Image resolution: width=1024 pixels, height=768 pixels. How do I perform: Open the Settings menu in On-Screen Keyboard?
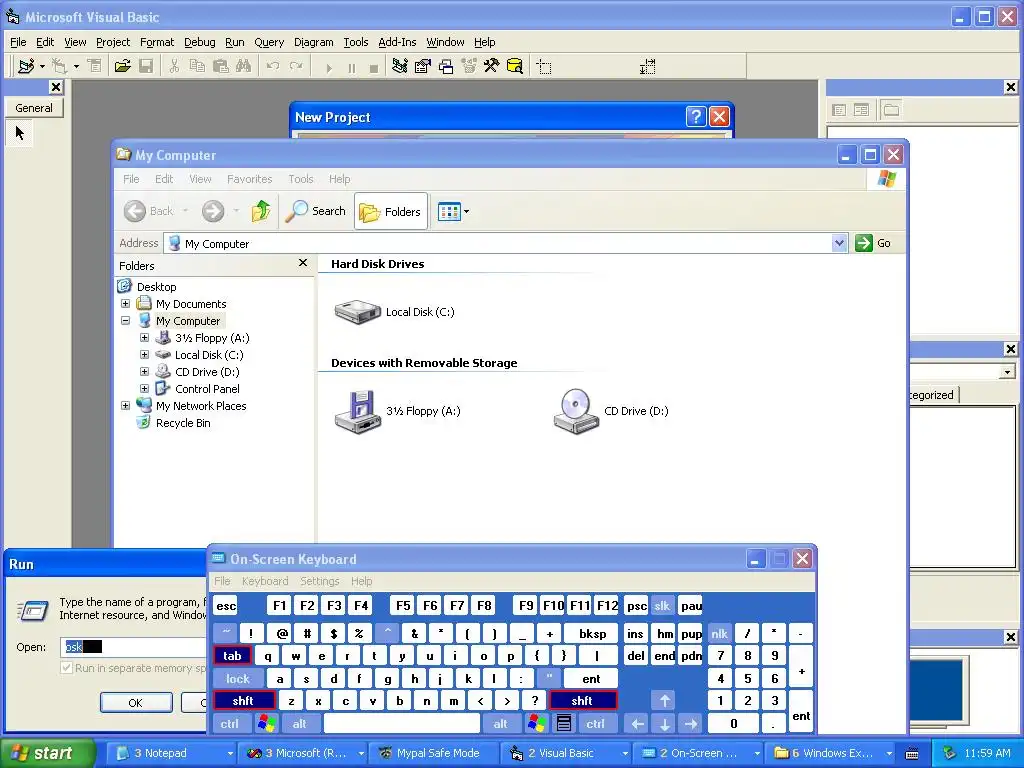click(x=319, y=581)
